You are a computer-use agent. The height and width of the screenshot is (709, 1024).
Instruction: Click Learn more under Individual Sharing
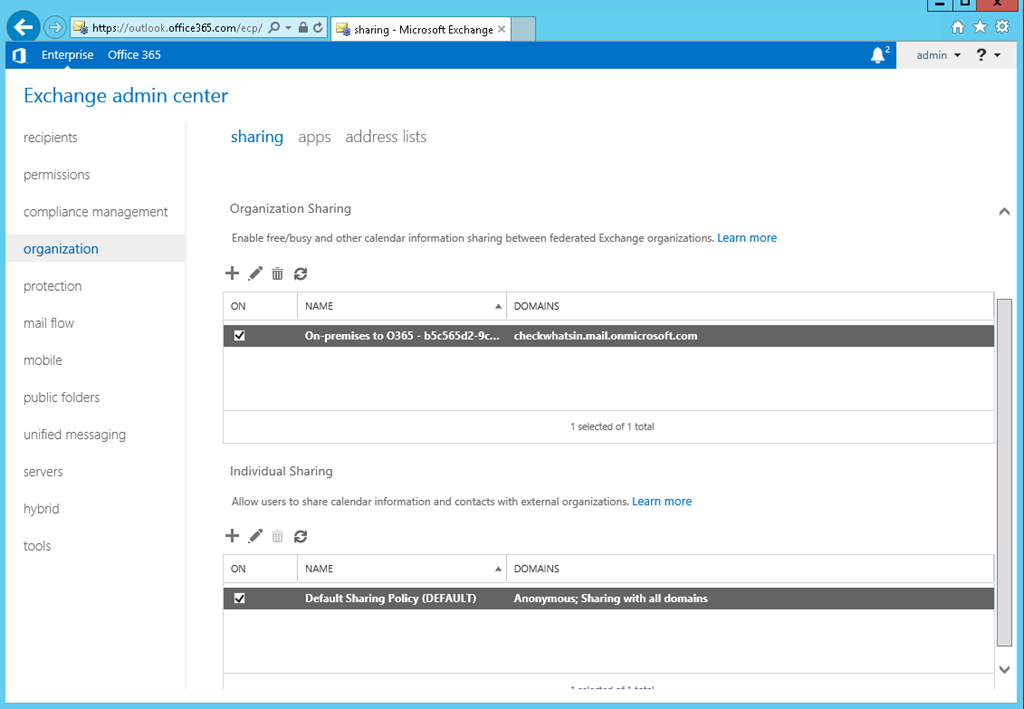pos(662,501)
